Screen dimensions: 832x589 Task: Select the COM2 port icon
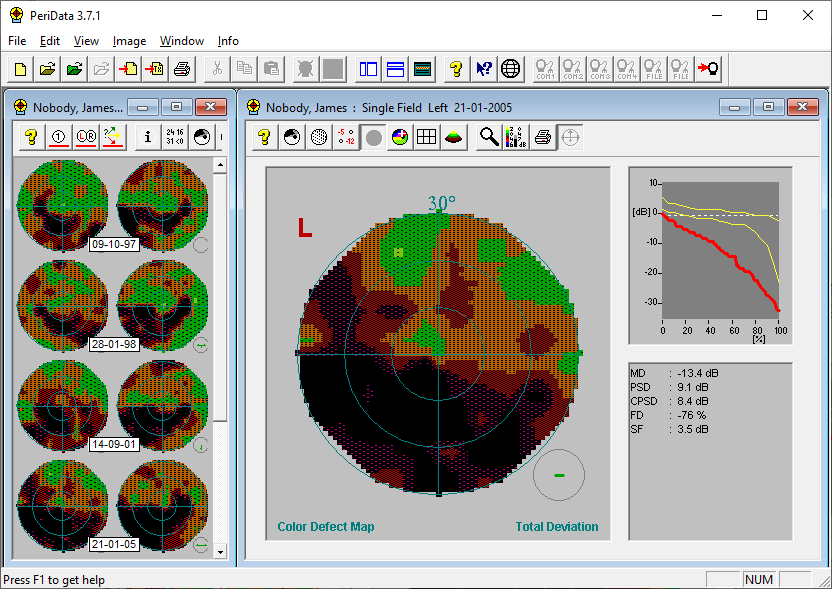tap(573, 69)
